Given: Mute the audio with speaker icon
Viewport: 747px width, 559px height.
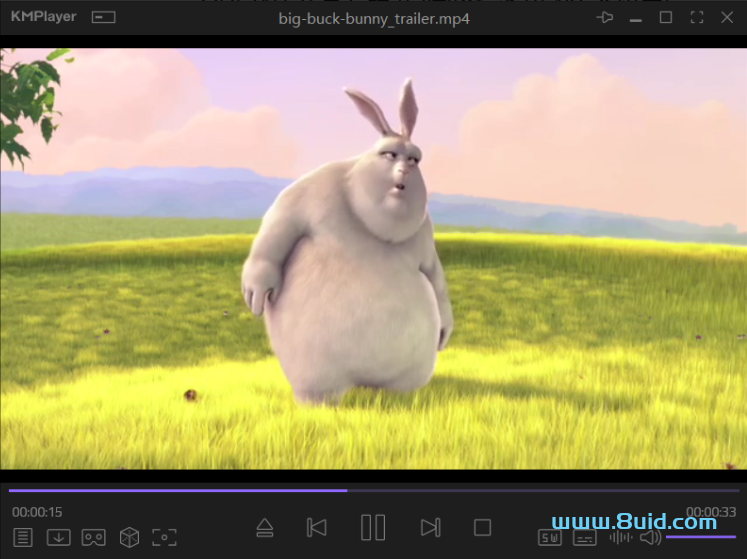Looking at the screenshot, I should coord(650,538).
